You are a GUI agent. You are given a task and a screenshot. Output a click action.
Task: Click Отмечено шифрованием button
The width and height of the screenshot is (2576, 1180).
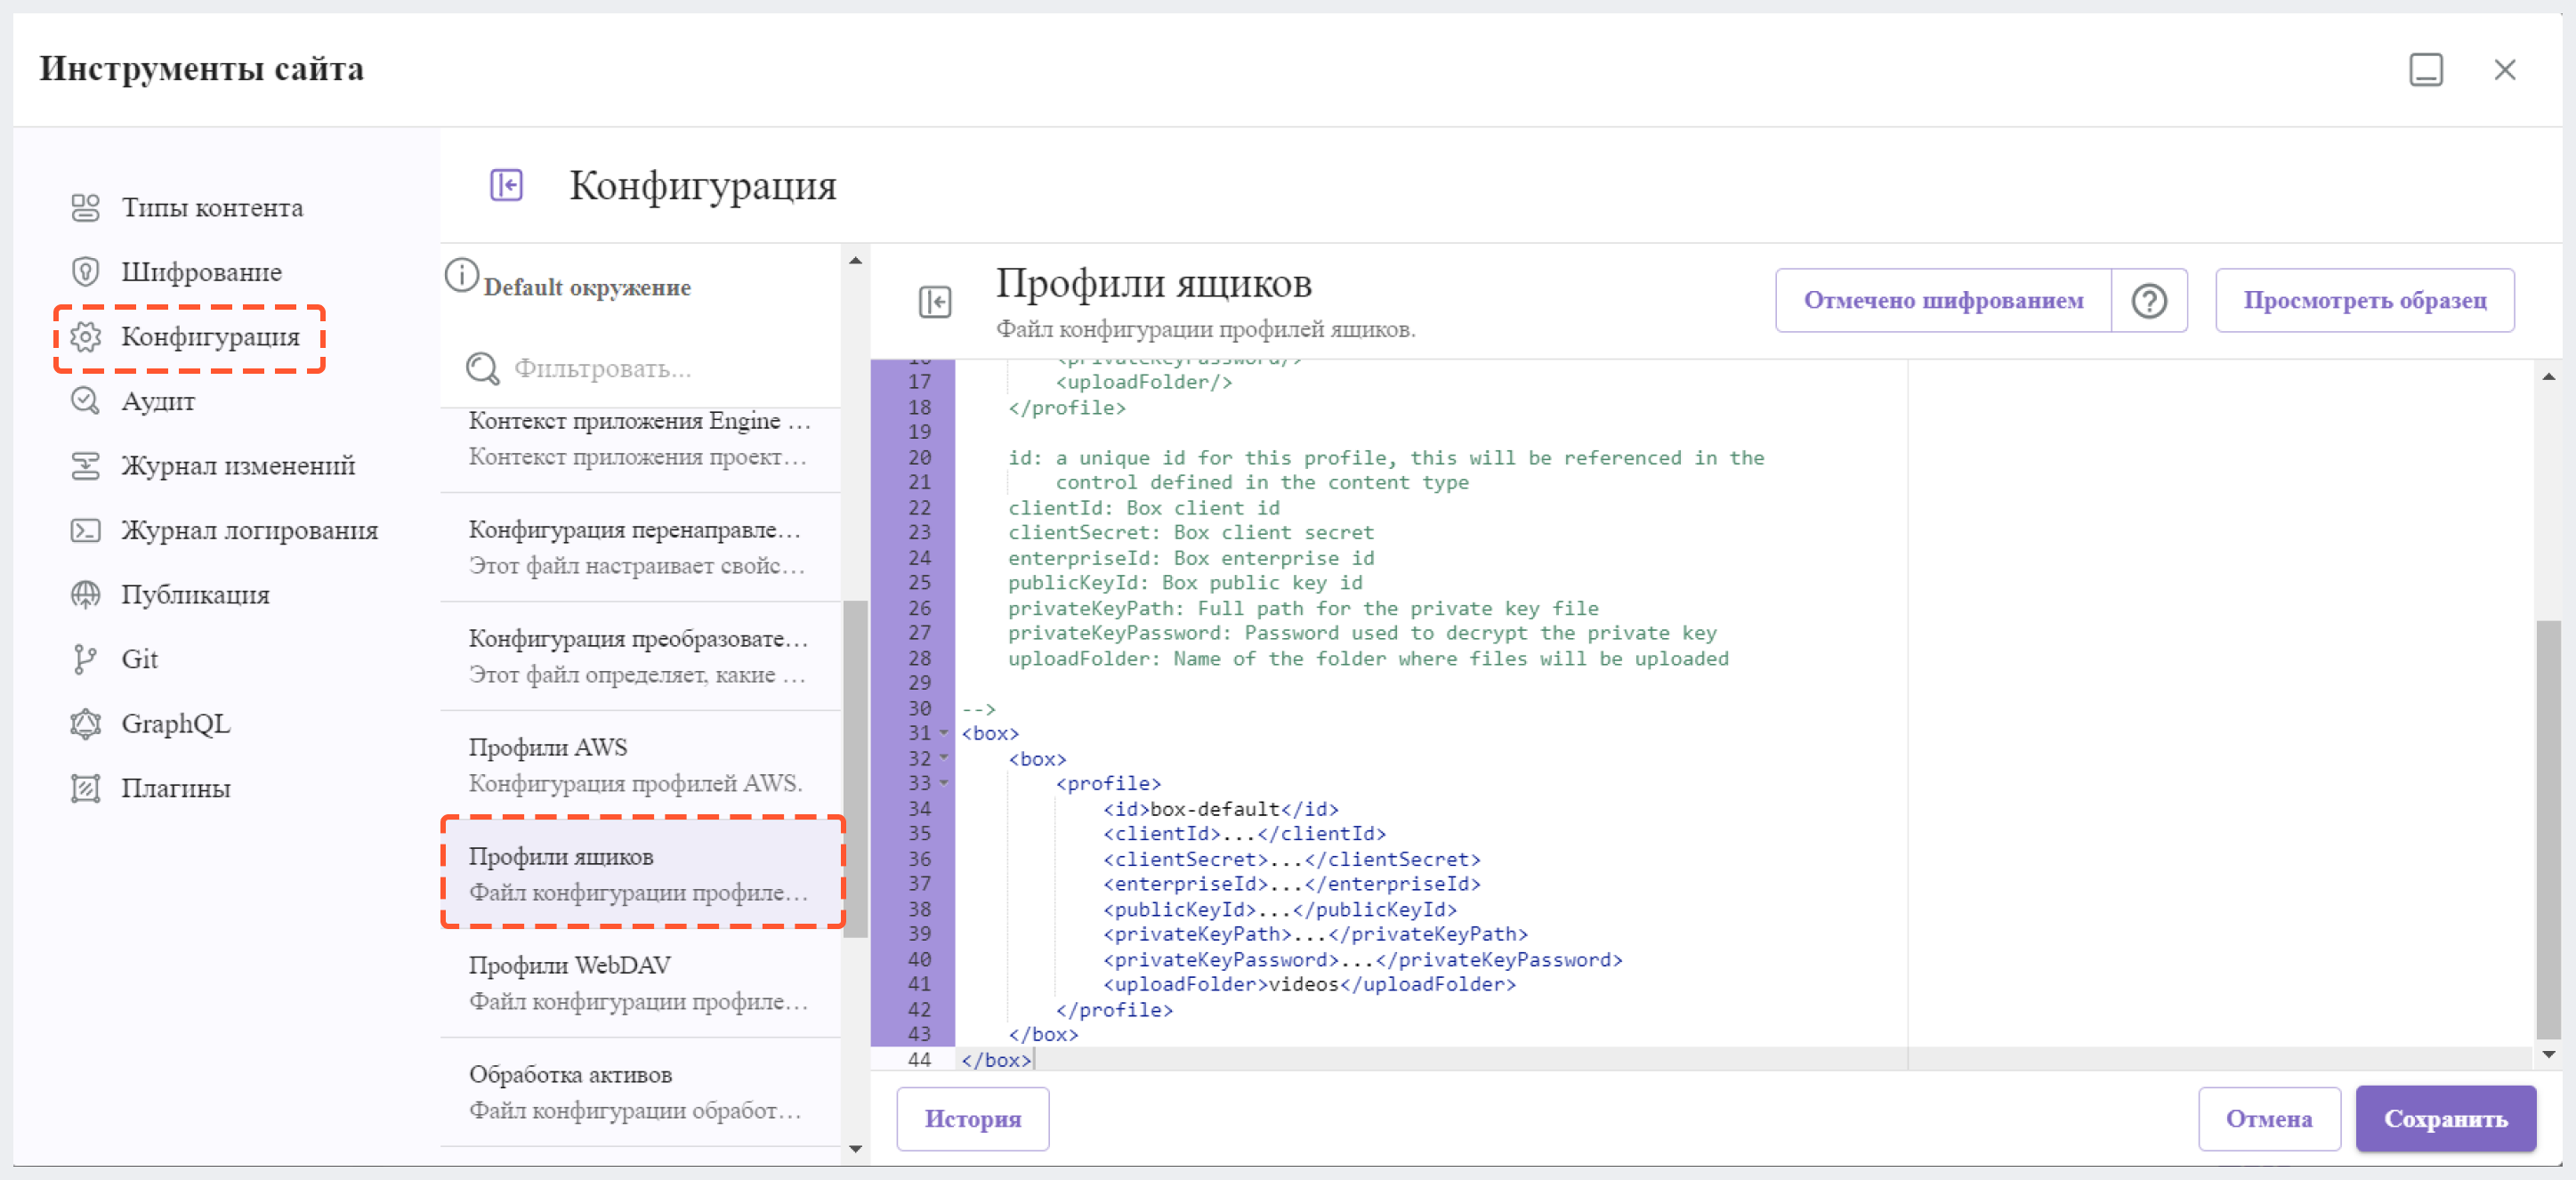click(1943, 301)
